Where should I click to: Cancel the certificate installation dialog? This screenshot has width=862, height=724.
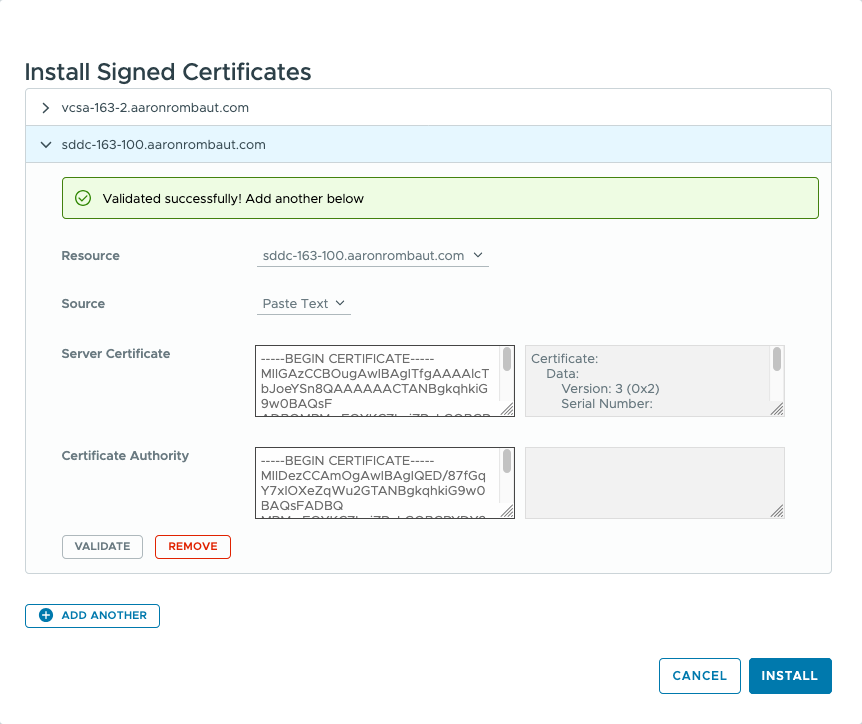699,675
